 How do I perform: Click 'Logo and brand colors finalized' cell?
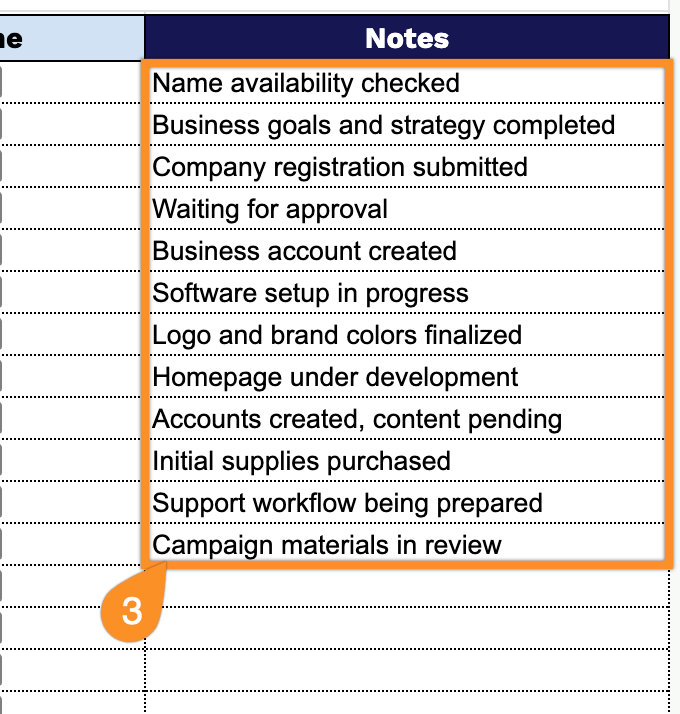(407, 335)
